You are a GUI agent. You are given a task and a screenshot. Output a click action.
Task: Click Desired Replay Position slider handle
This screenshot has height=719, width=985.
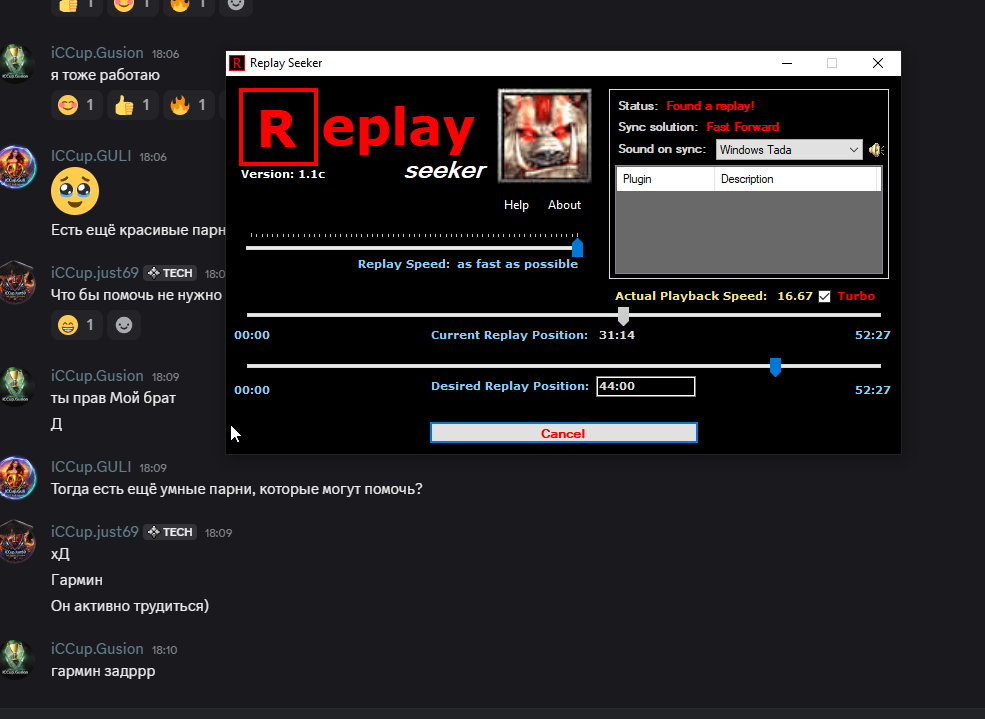[x=775, y=367]
